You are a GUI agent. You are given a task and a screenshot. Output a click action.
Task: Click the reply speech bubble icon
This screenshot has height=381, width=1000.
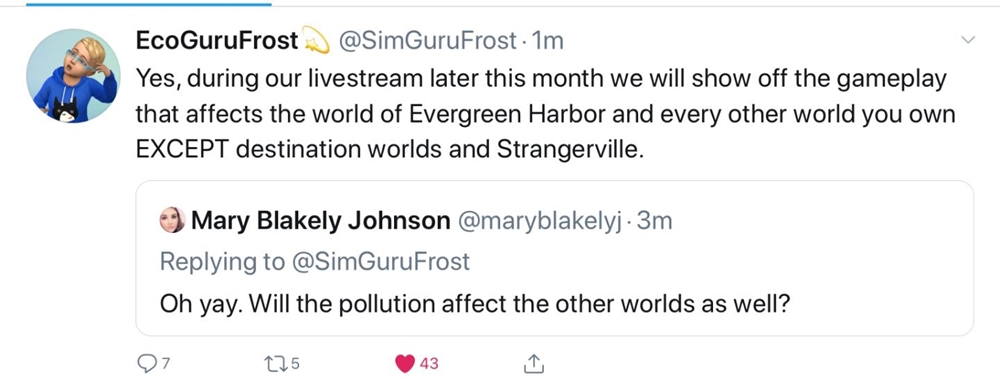tap(147, 363)
